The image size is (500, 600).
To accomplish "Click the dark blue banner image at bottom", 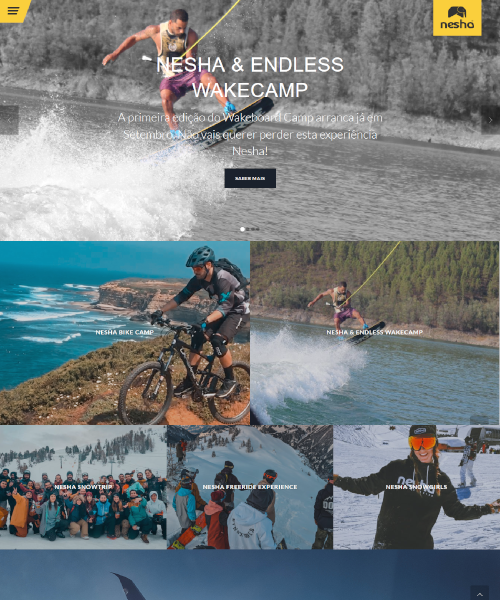I will pos(250,575).
